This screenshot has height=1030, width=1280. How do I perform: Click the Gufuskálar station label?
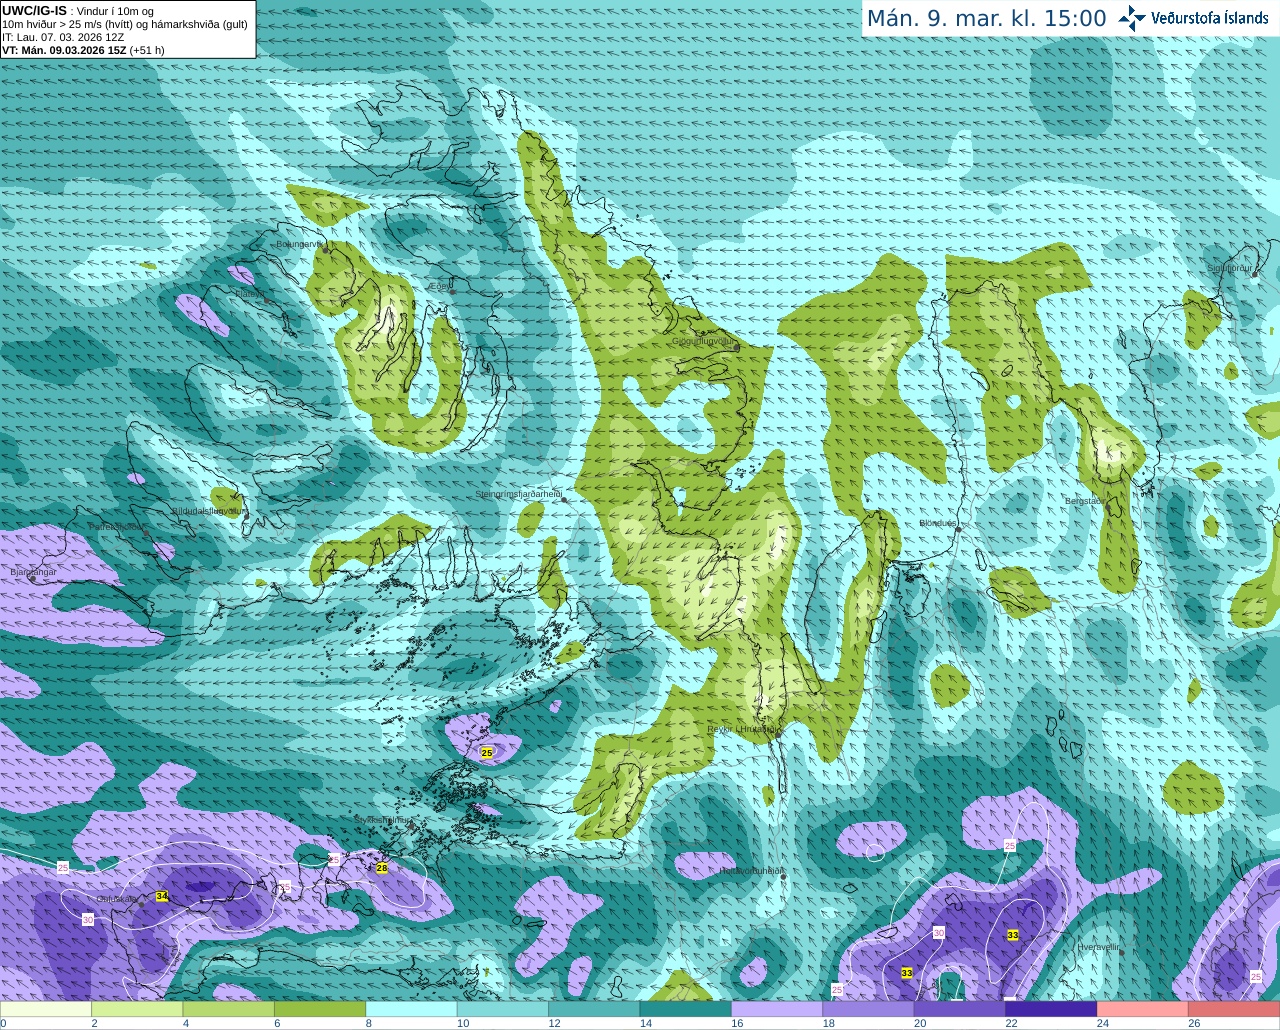(x=117, y=899)
